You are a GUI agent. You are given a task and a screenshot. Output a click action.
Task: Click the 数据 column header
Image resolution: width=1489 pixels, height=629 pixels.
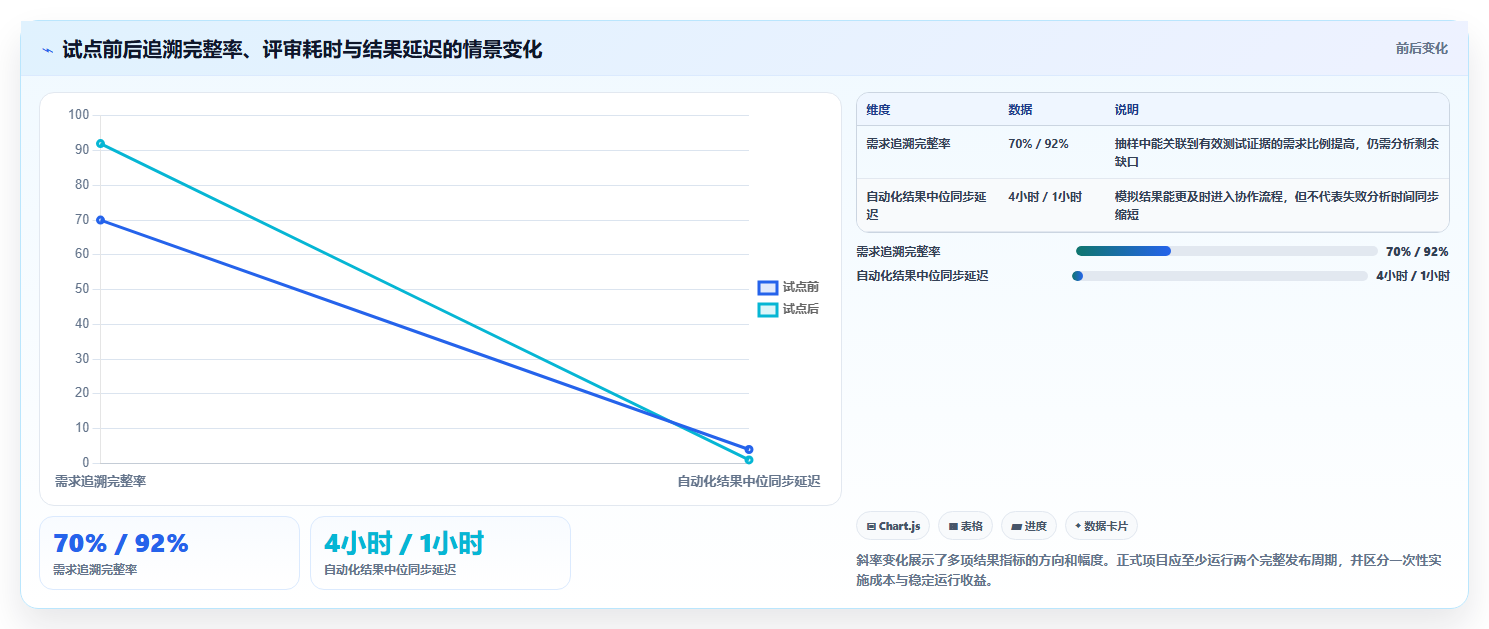1020,110
